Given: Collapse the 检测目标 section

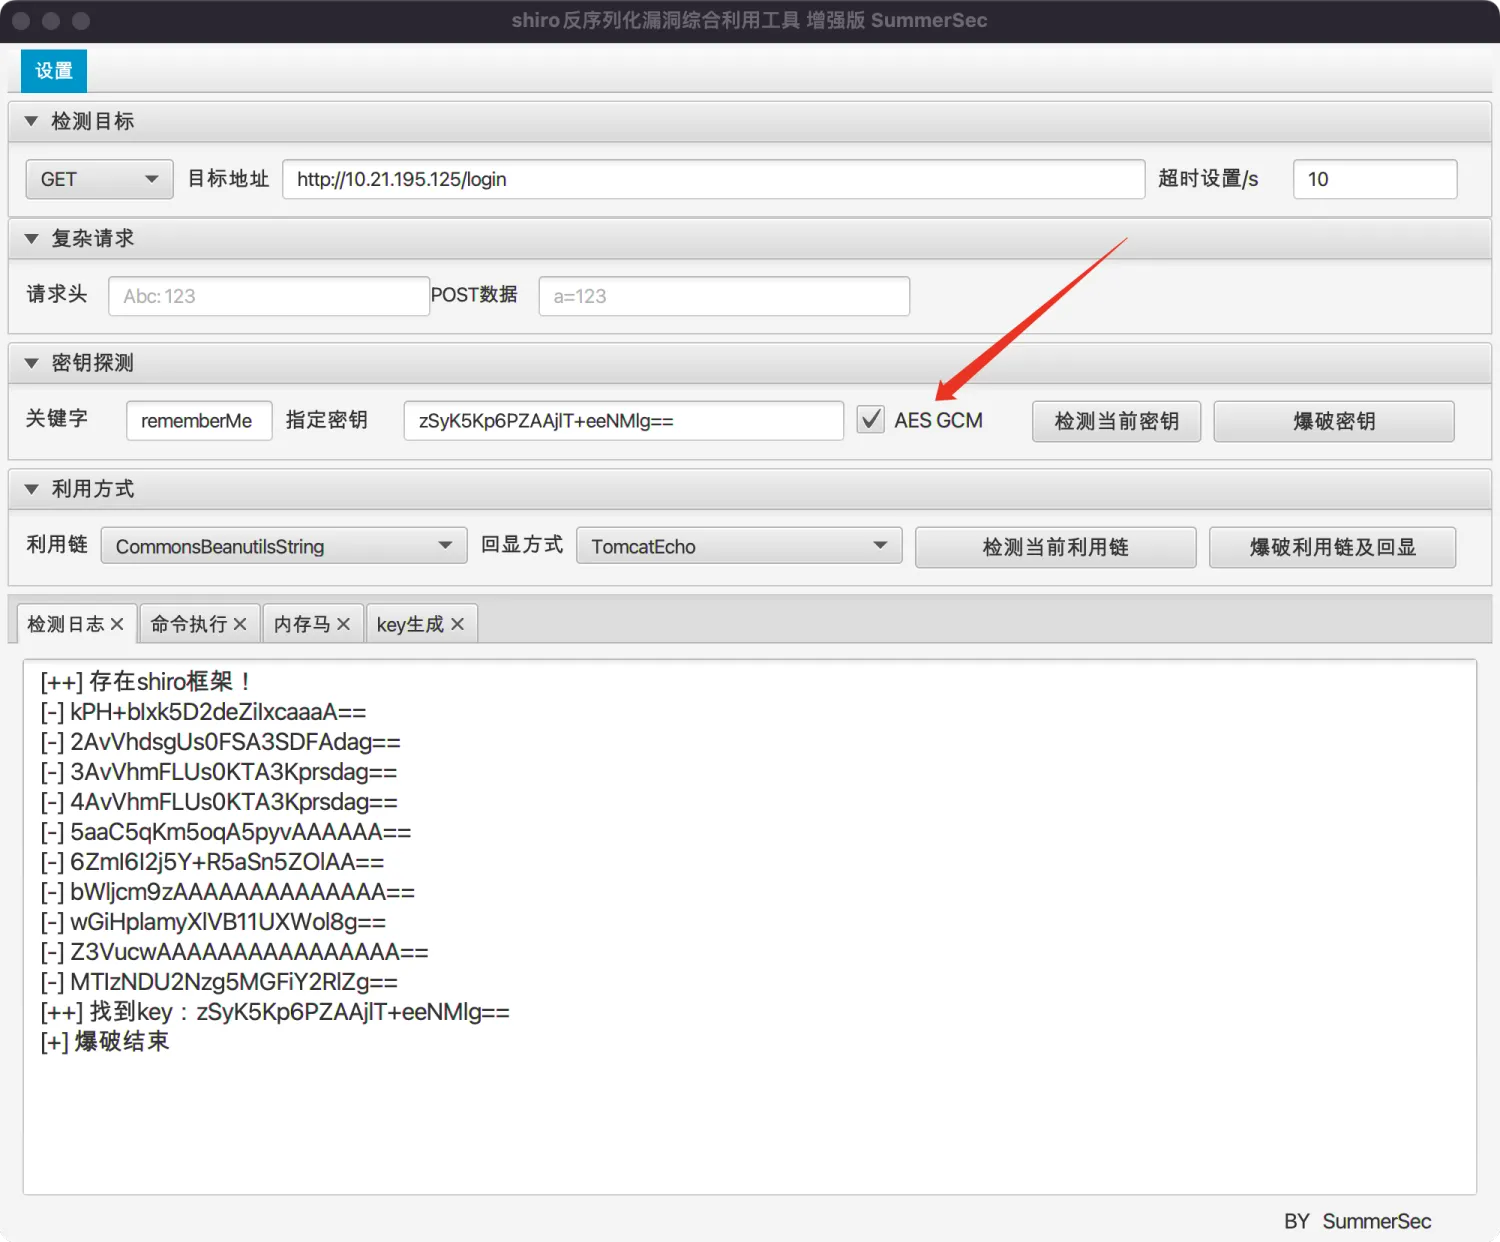Looking at the screenshot, I should tap(31, 121).
